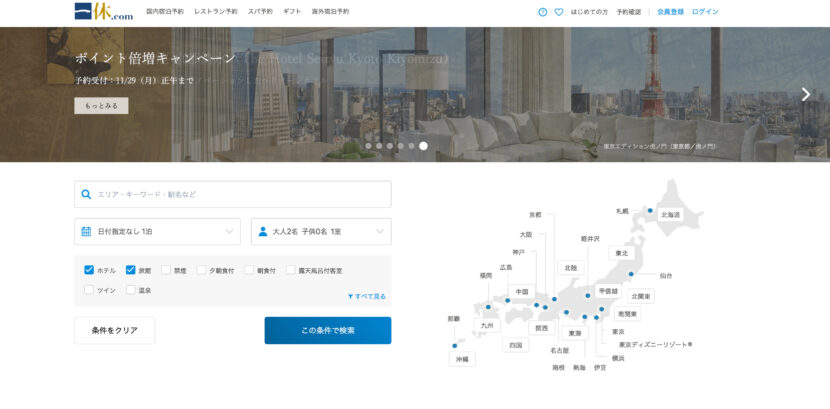Image resolution: width=830 pixels, height=409 pixels.
Task: Click the 横浜 map label
Action: click(x=618, y=358)
